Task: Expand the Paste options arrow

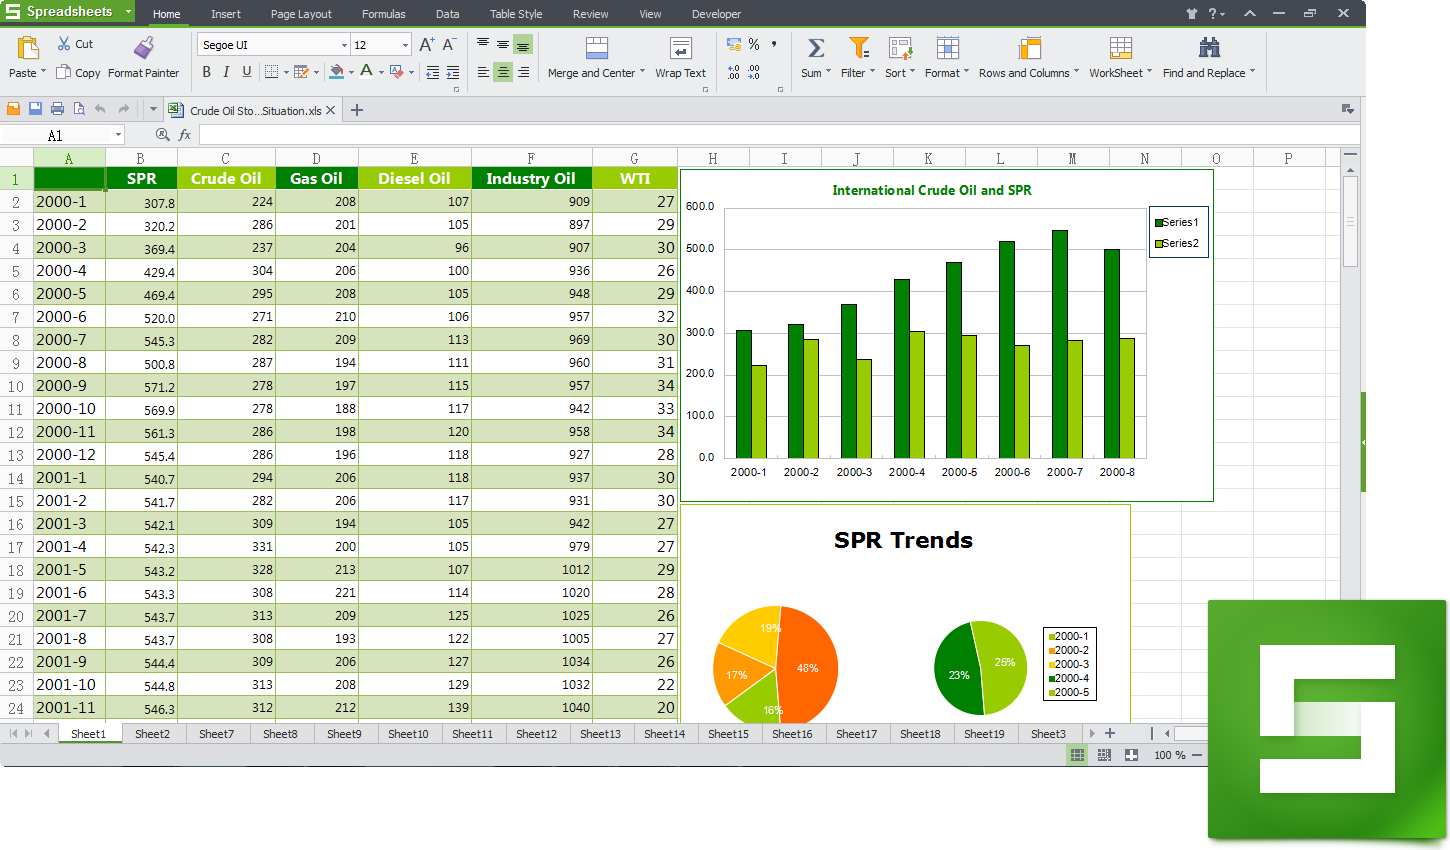Action: pos(43,73)
